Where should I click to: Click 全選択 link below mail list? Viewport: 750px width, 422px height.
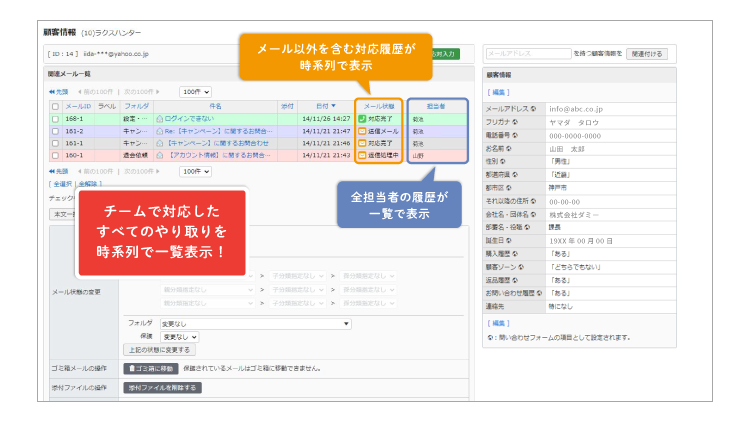[x=63, y=184]
